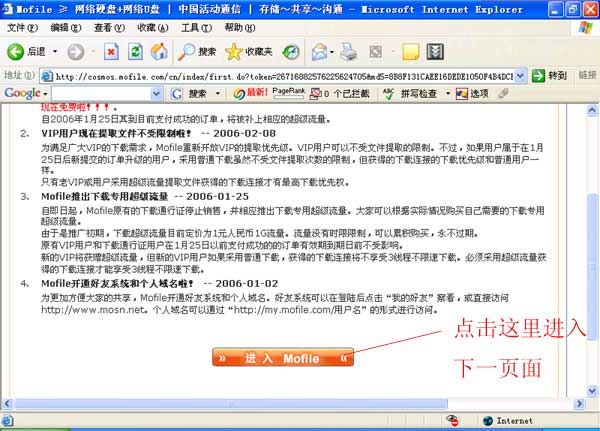Image resolution: width=600 pixels, height=431 pixels.
Task: Click the green Go arrow button
Action: coord(538,75)
